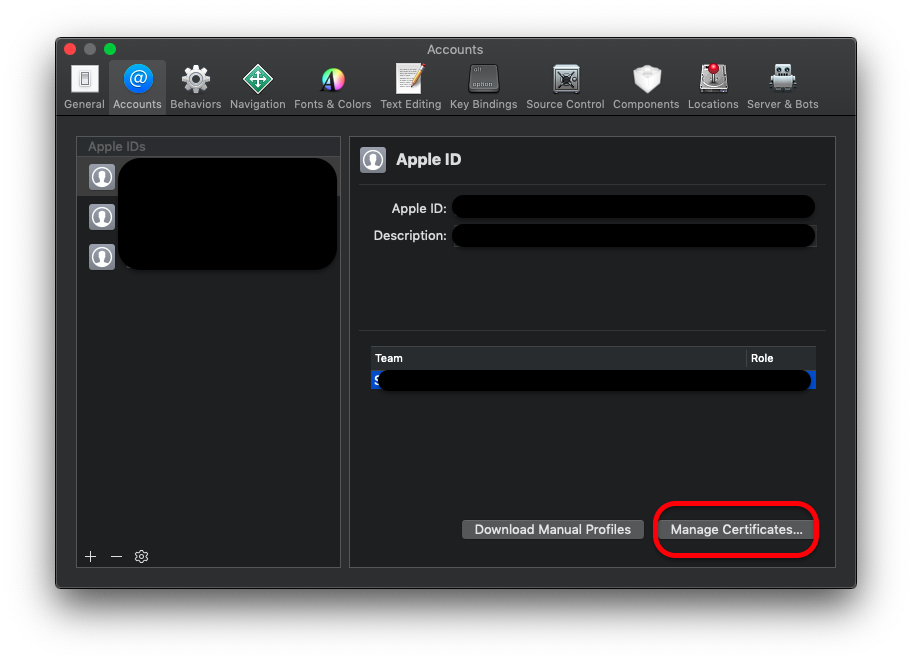Open the Text Editing preferences
This screenshot has height=662, width=912.
[x=411, y=87]
